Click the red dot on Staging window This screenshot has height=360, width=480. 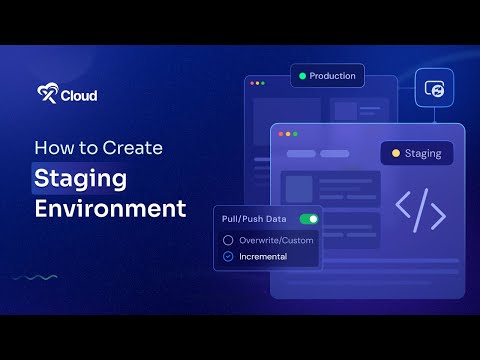tap(281, 134)
